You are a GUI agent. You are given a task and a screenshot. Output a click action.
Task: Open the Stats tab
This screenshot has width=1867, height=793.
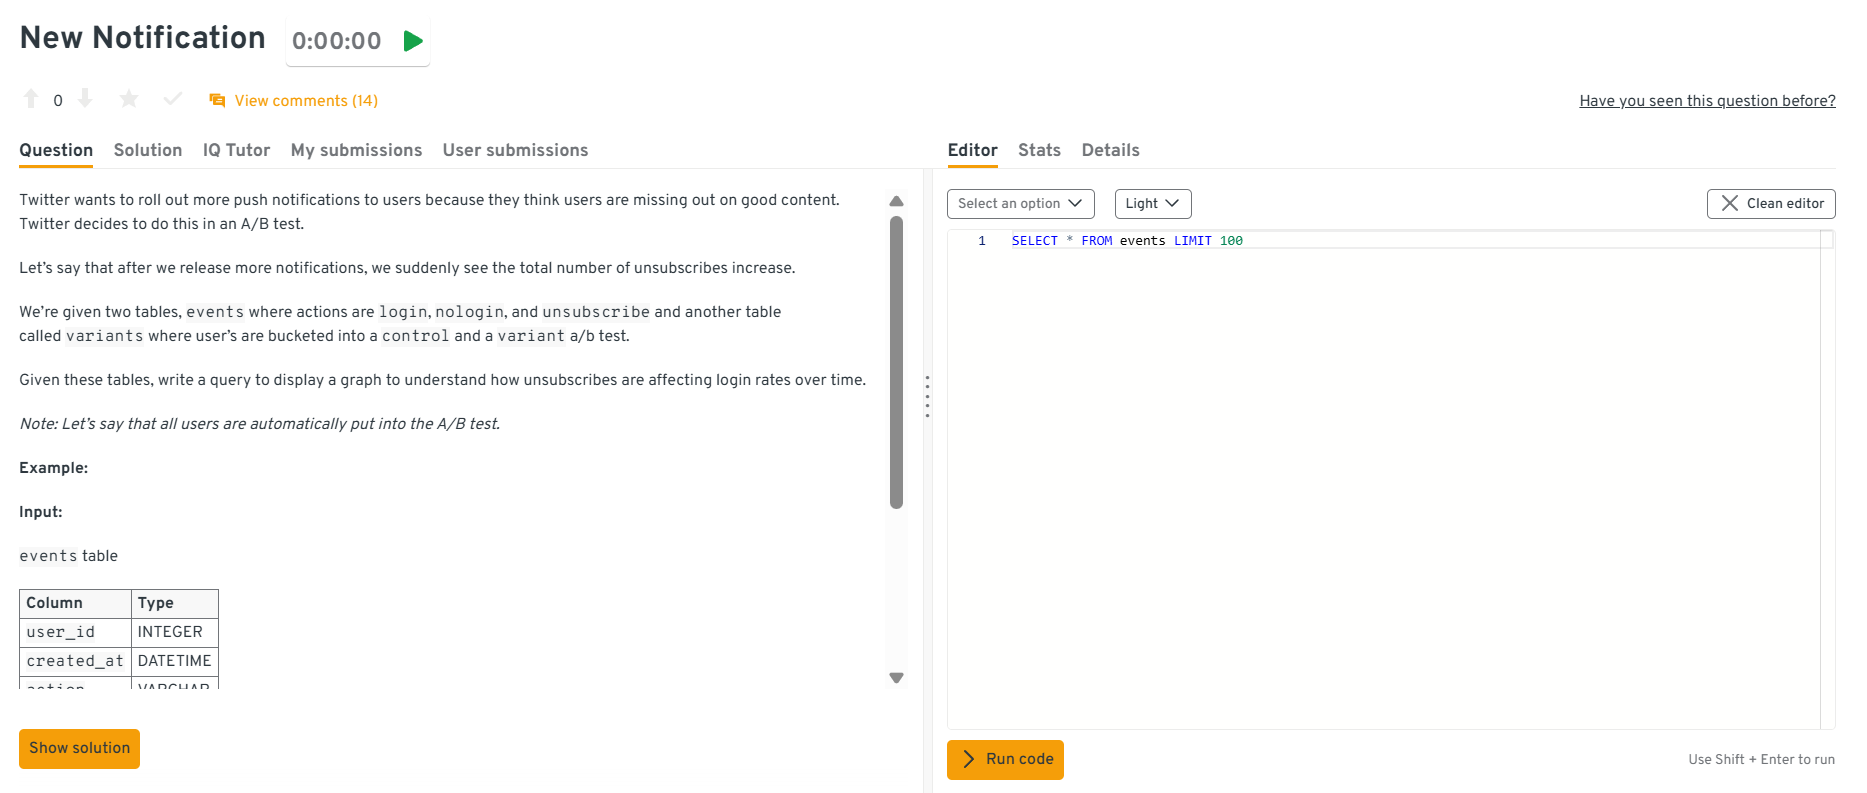[x=1039, y=150]
